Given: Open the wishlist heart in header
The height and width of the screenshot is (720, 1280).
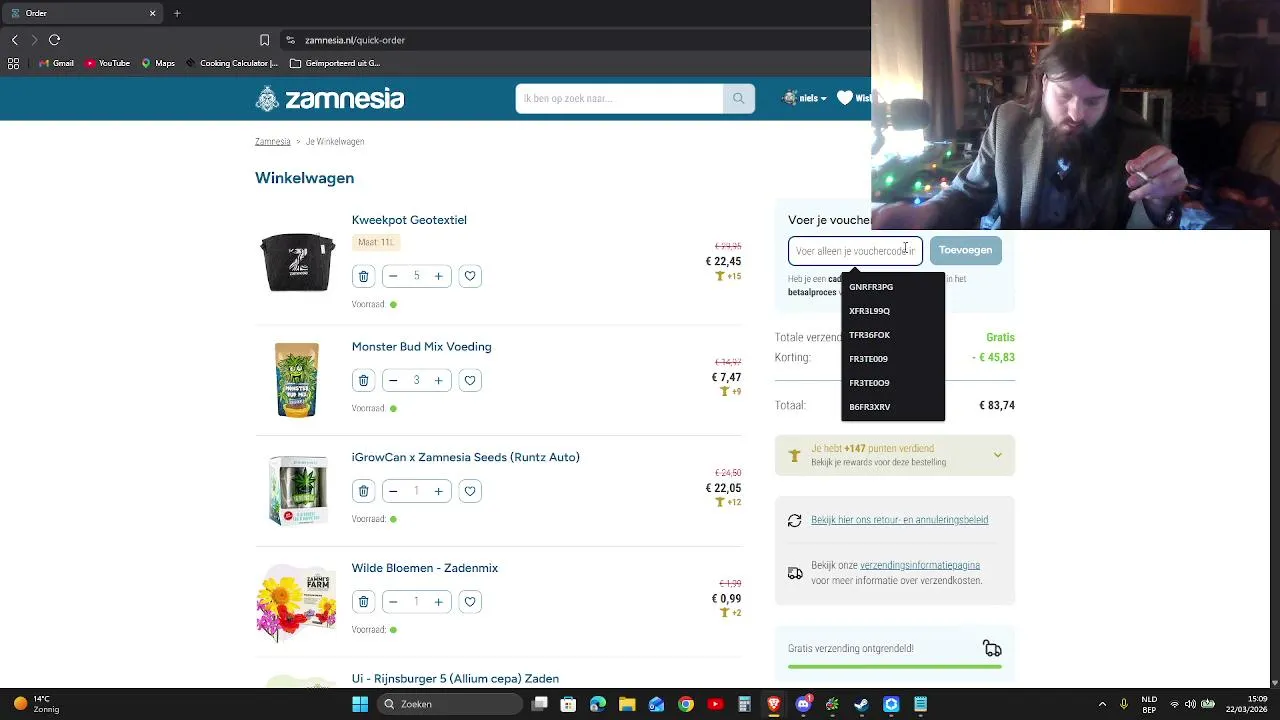Looking at the screenshot, I should pos(845,98).
